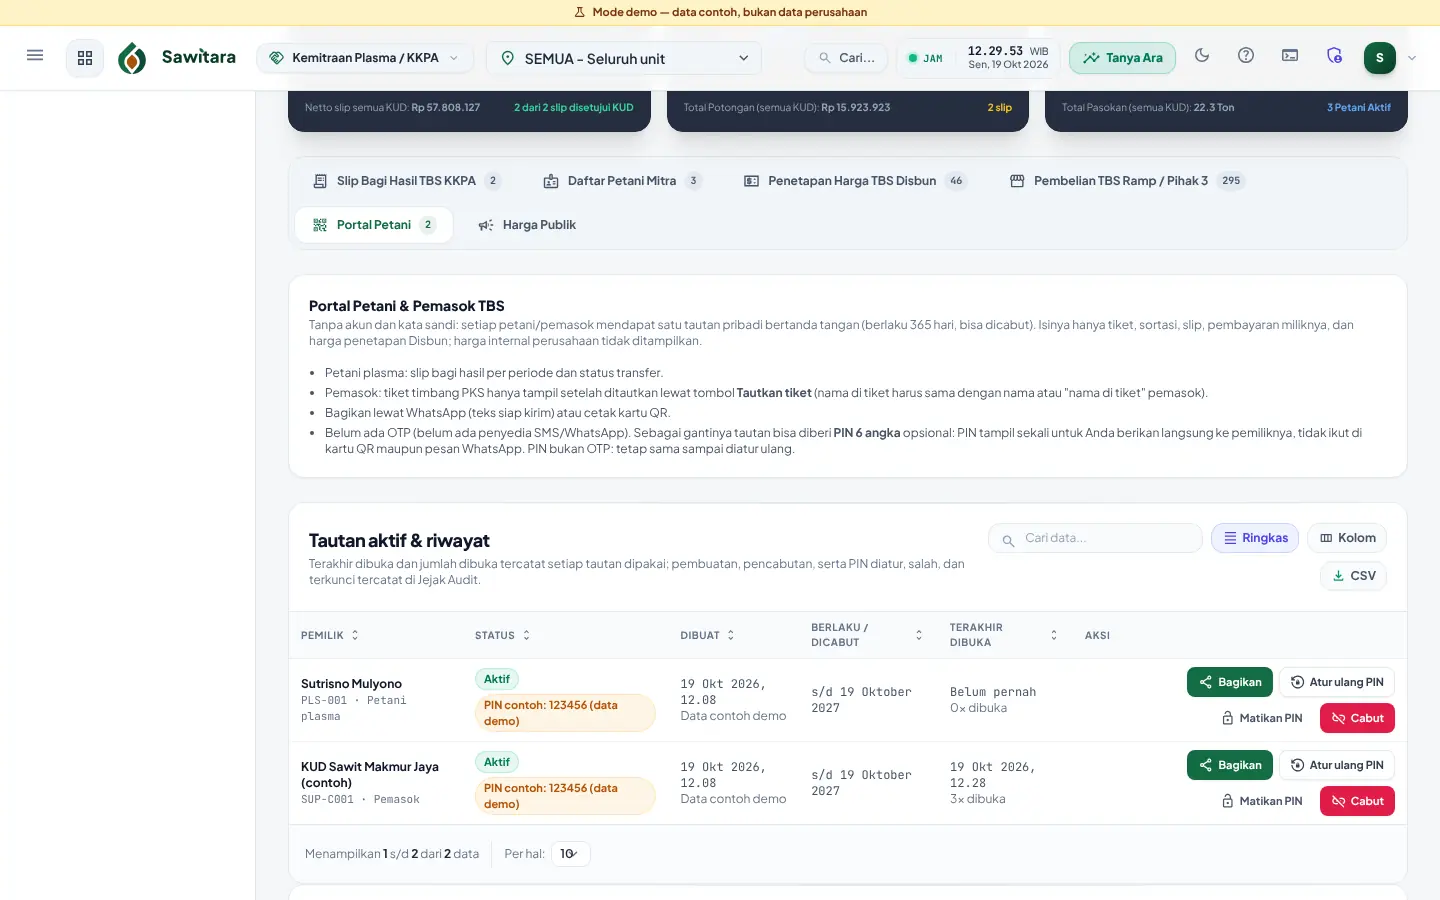
Task: Open the Kolom column chooser
Action: point(1347,538)
